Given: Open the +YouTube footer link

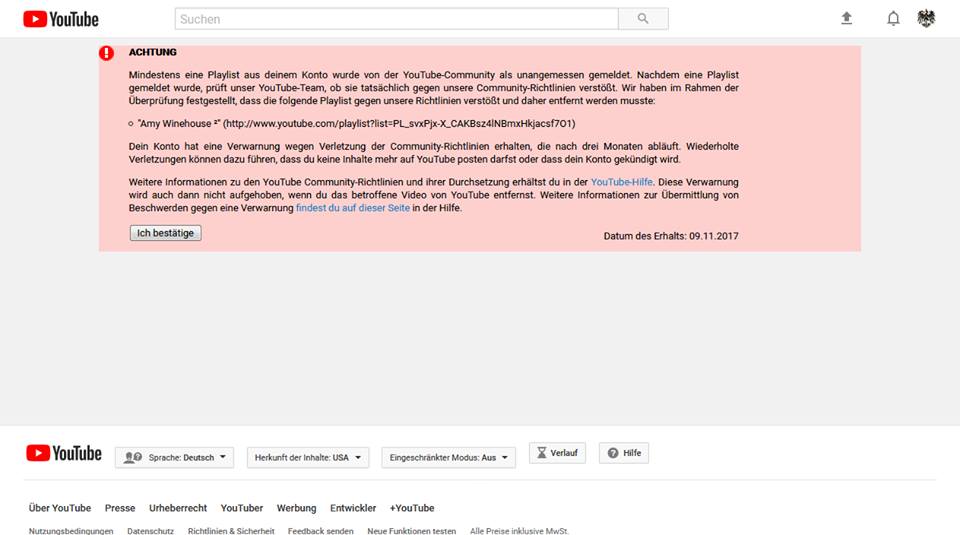Looking at the screenshot, I should pos(412,508).
